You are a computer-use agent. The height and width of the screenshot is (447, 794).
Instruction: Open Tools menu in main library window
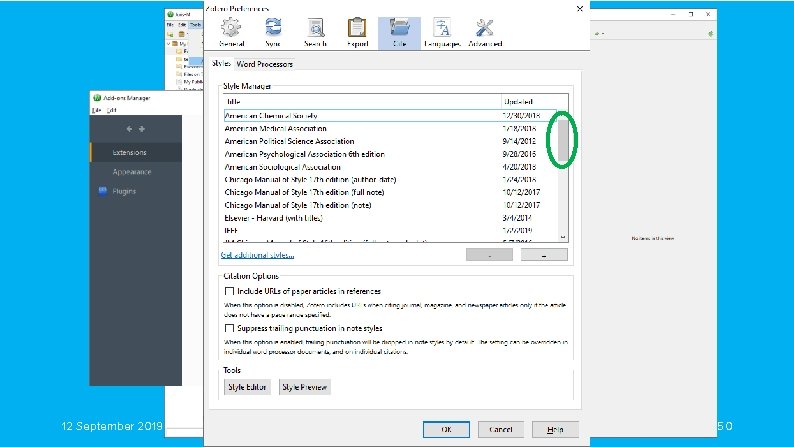coord(195,24)
